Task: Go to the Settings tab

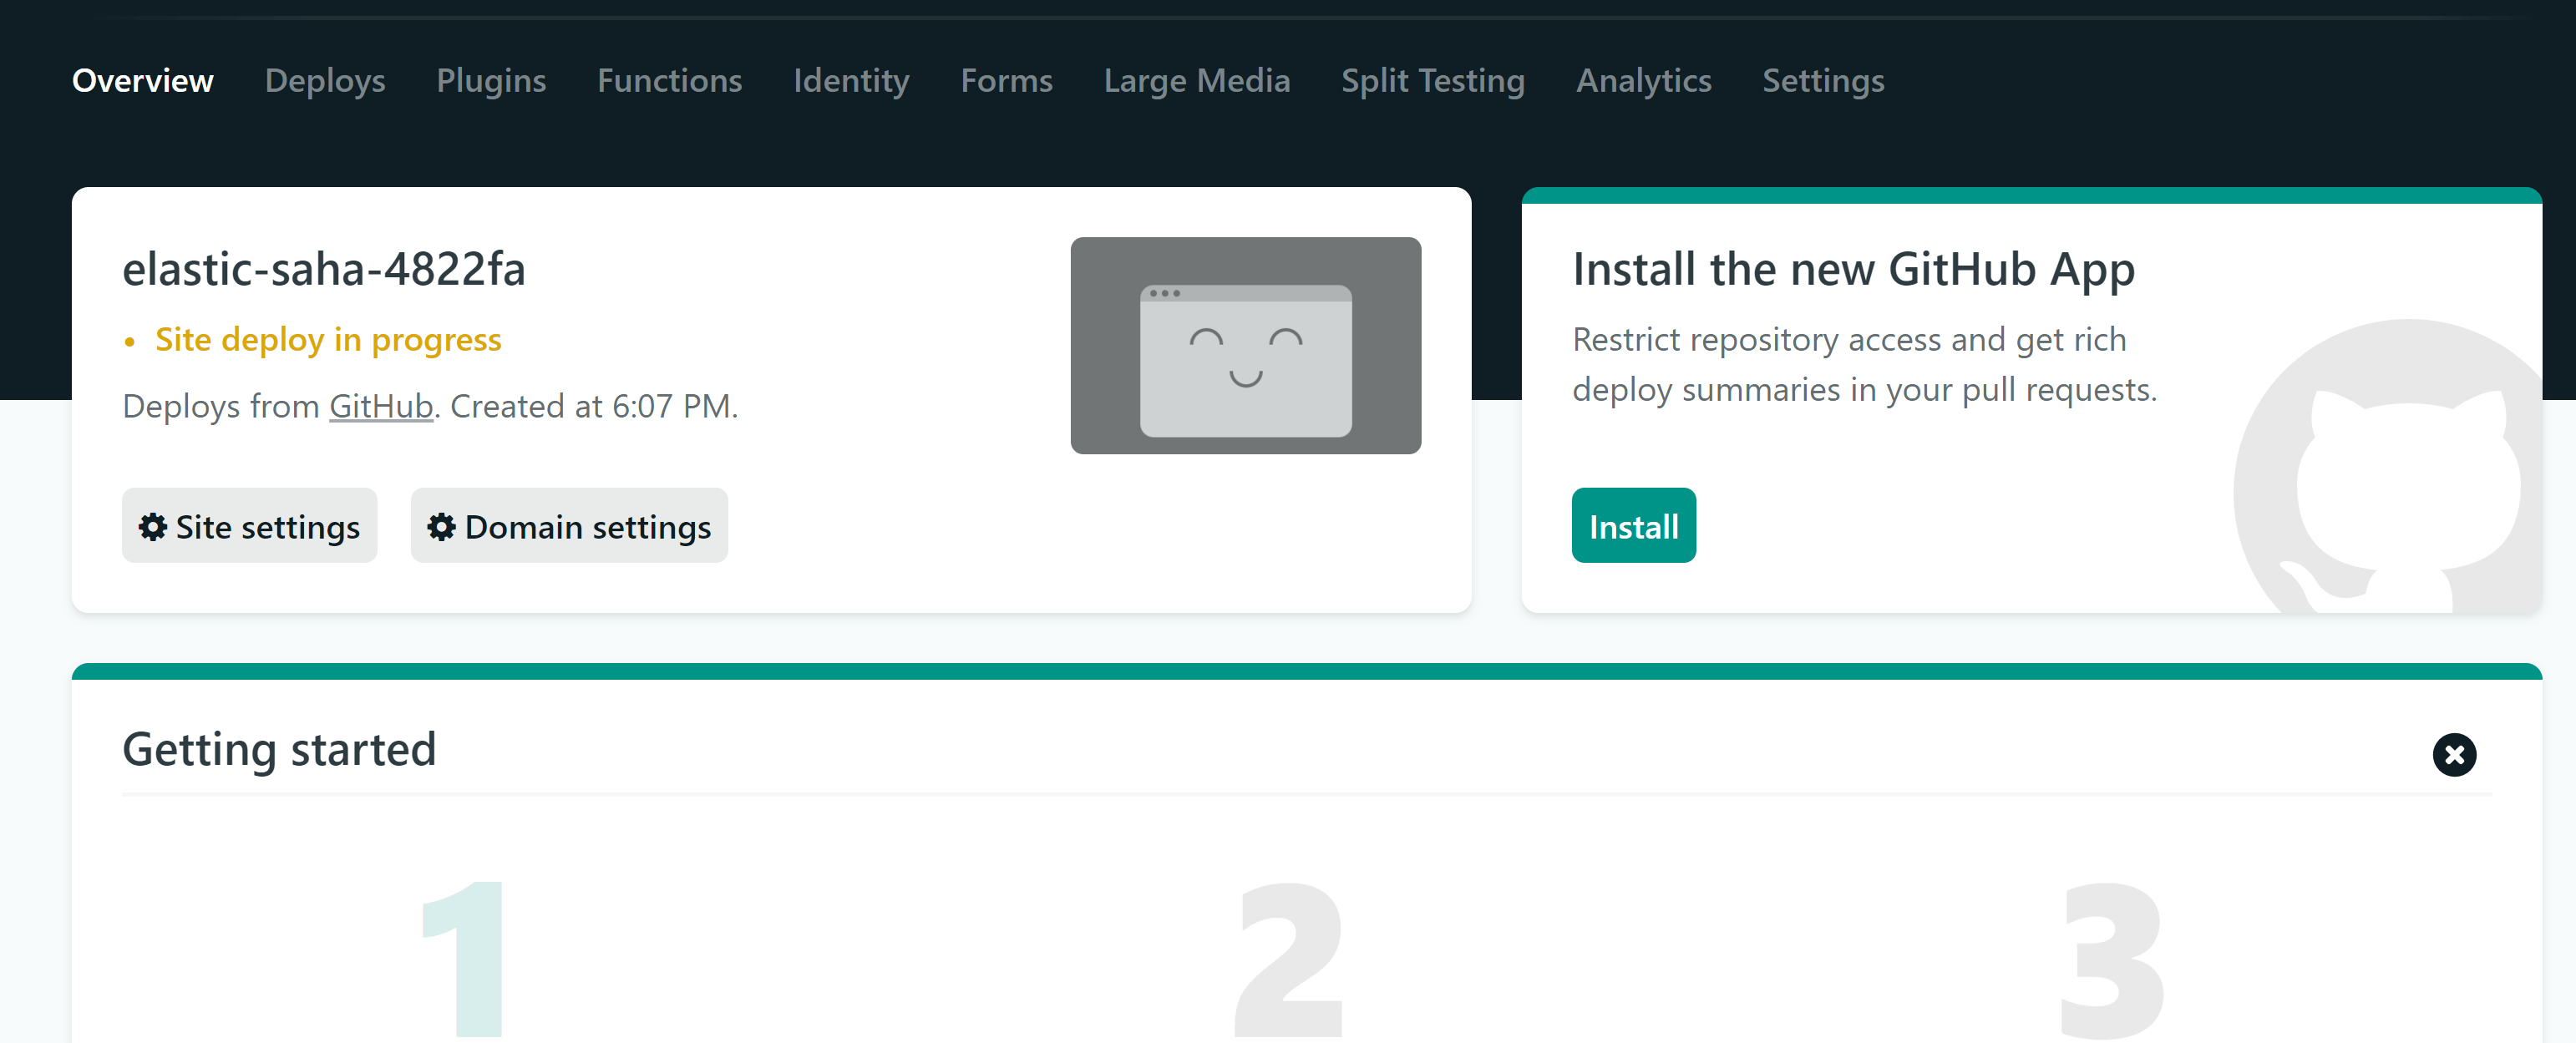Action: click(1822, 82)
